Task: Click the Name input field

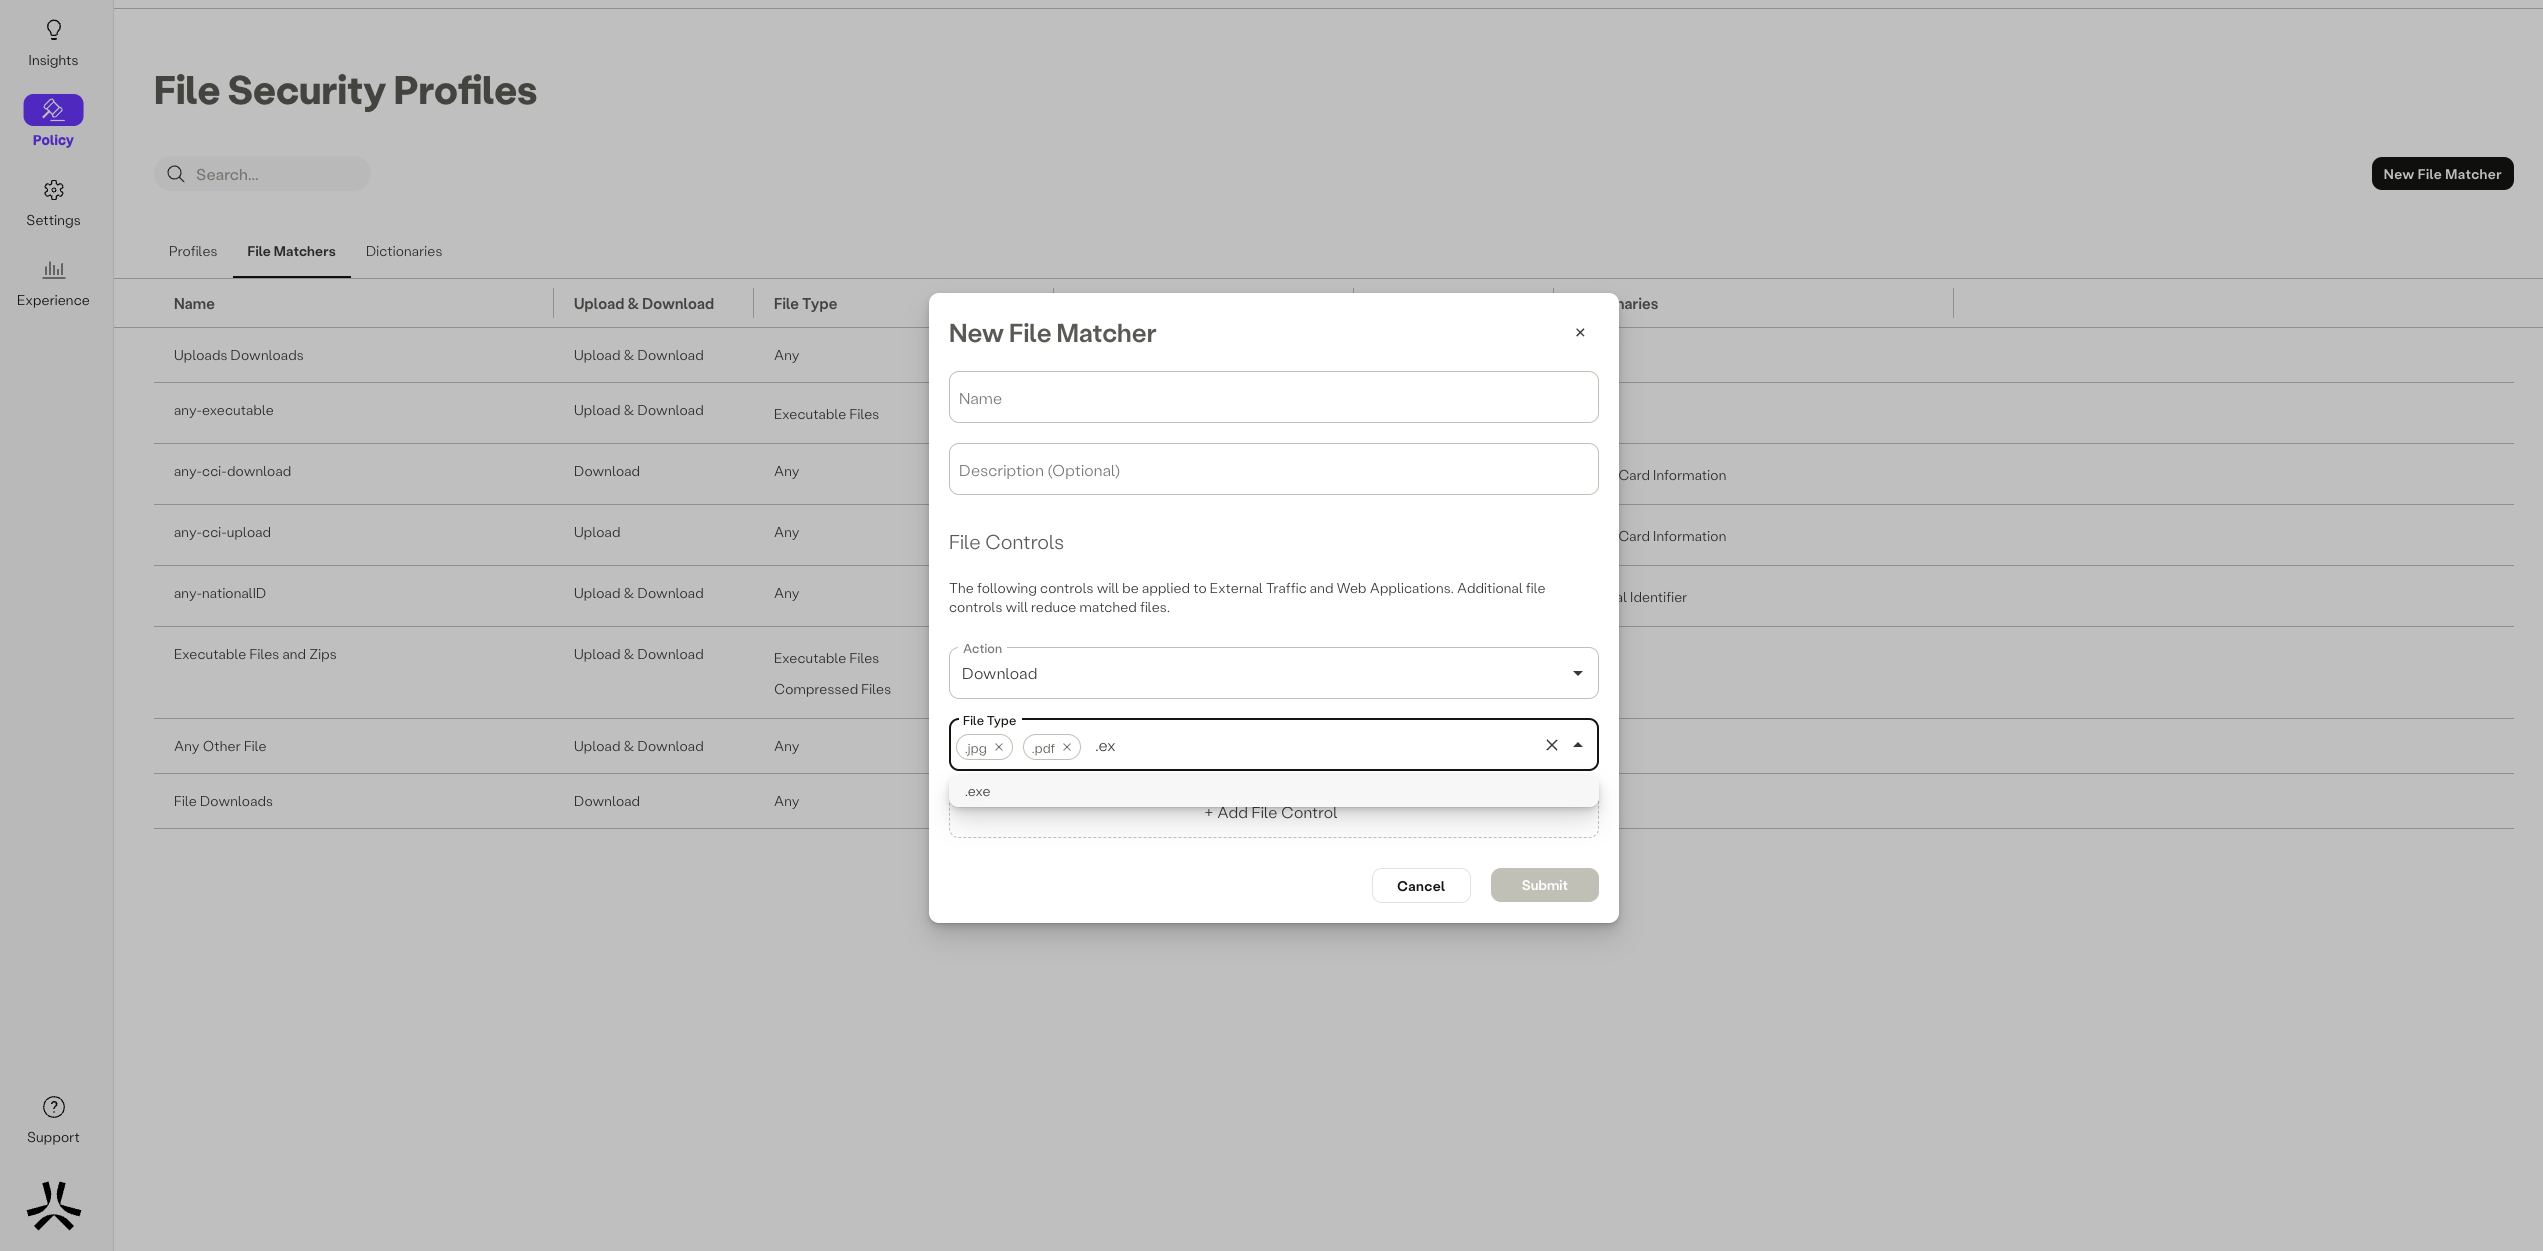Action: pos(1272,398)
